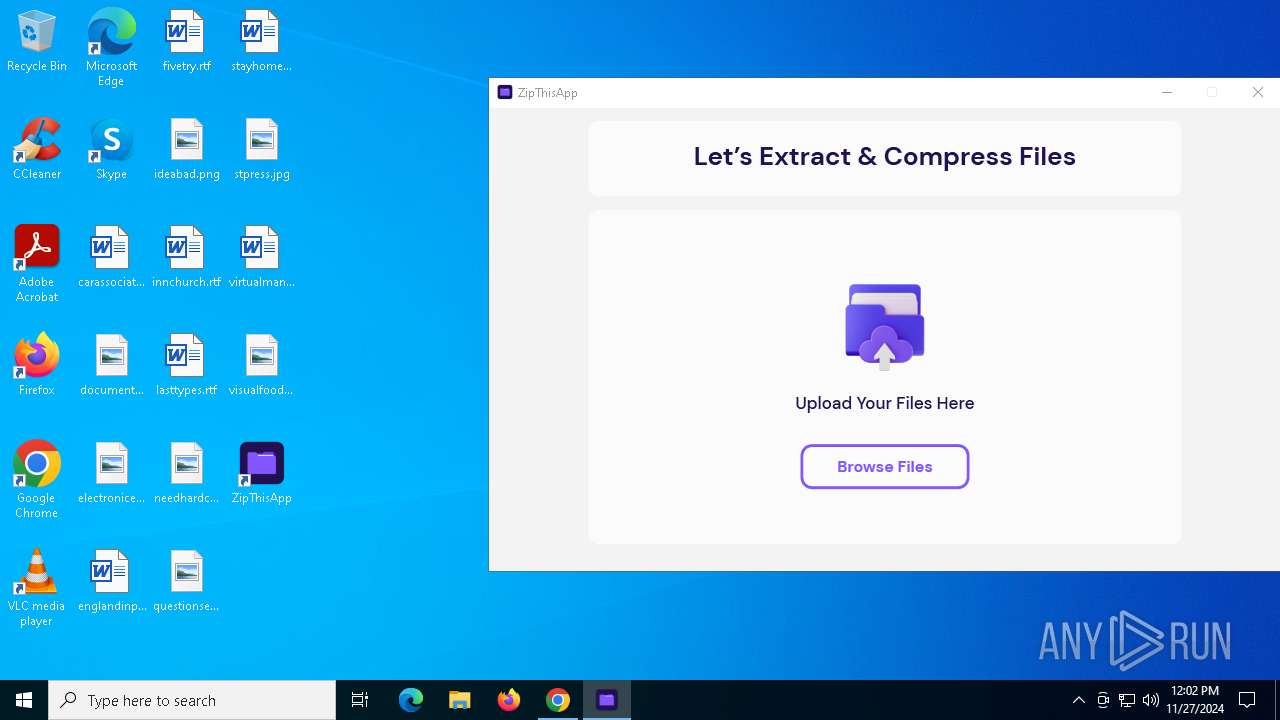Viewport: 1280px width, 720px height.
Task: Launch Firefox from the taskbar
Action: click(509, 700)
